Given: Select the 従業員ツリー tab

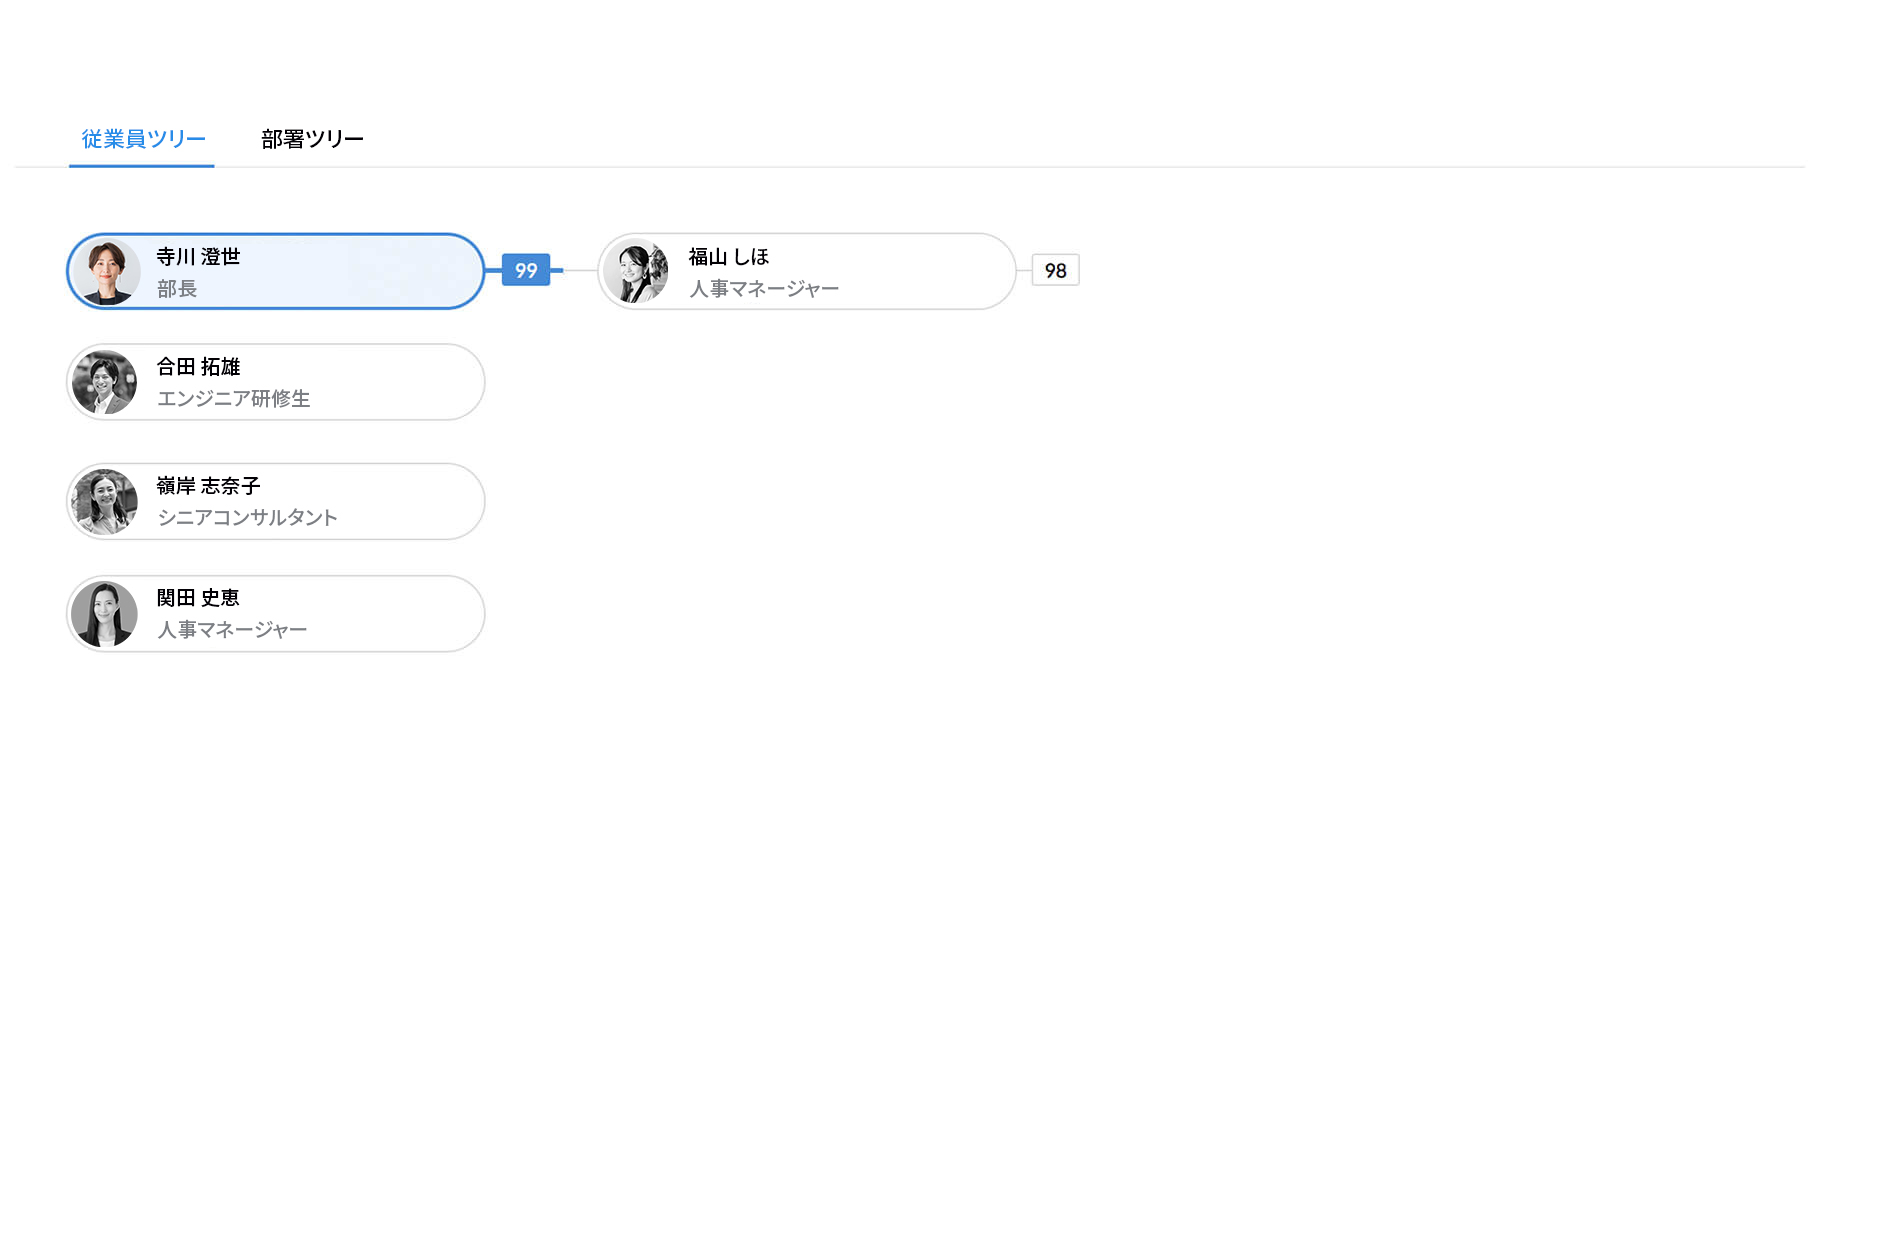Looking at the screenshot, I should [x=143, y=139].
